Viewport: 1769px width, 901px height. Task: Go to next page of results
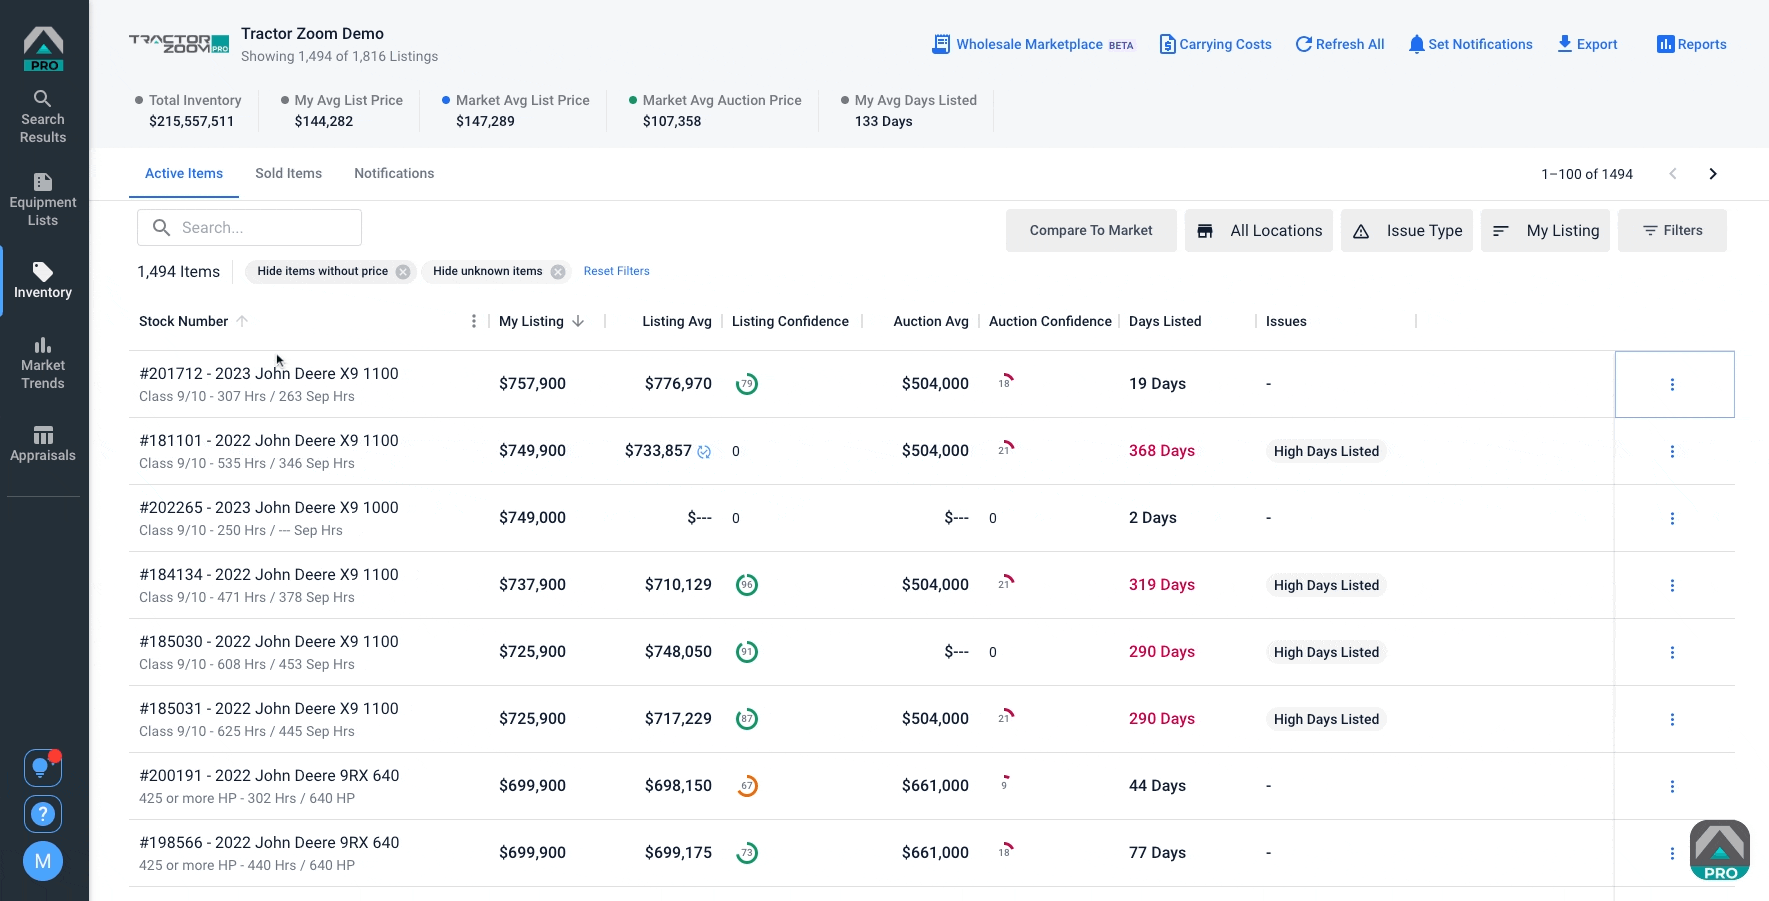(1713, 174)
